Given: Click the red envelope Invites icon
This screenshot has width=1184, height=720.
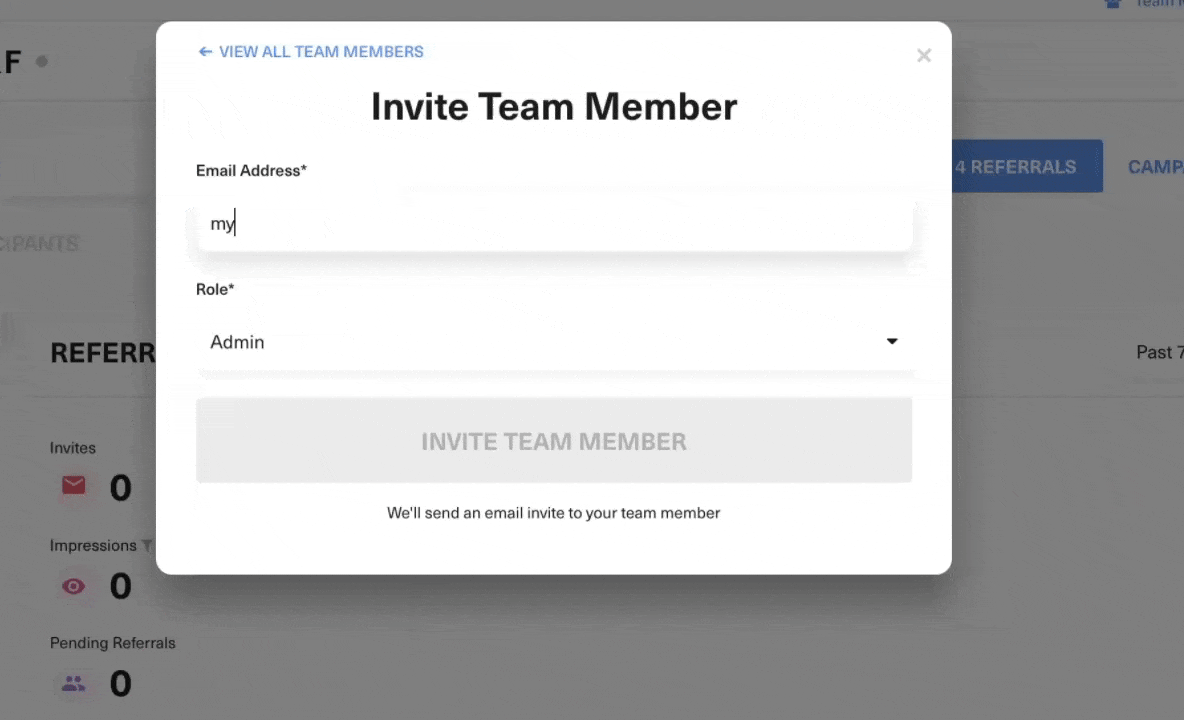Looking at the screenshot, I should pos(73,485).
